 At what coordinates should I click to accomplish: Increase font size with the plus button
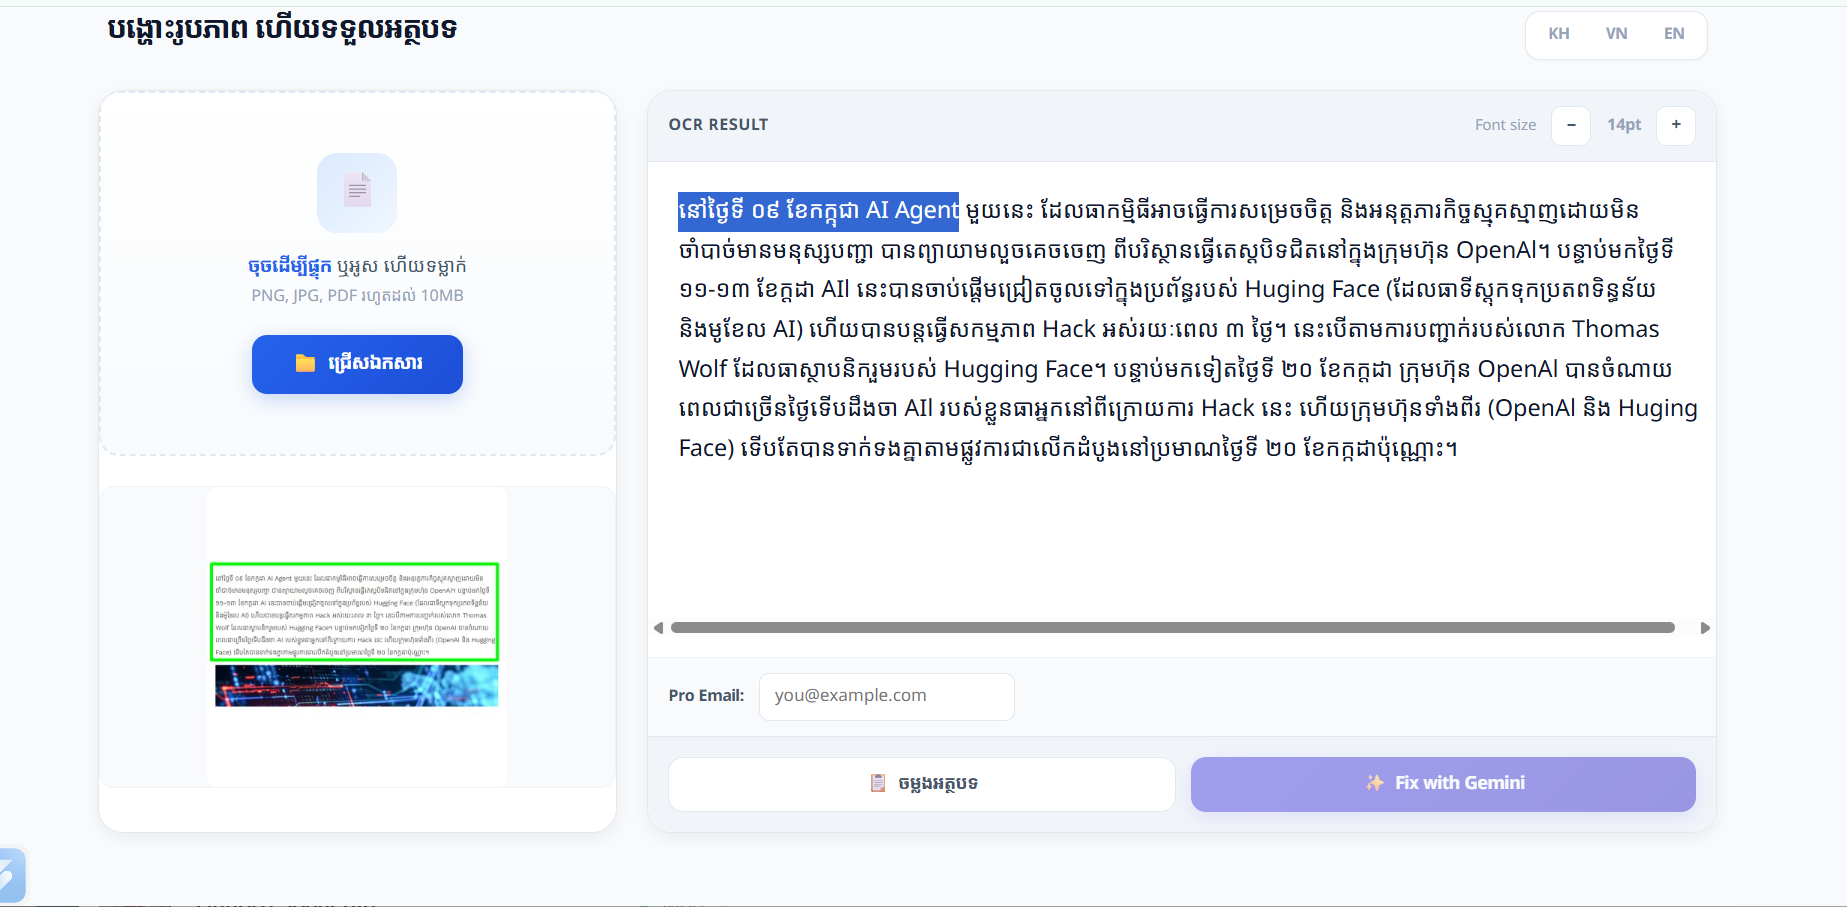(1676, 125)
